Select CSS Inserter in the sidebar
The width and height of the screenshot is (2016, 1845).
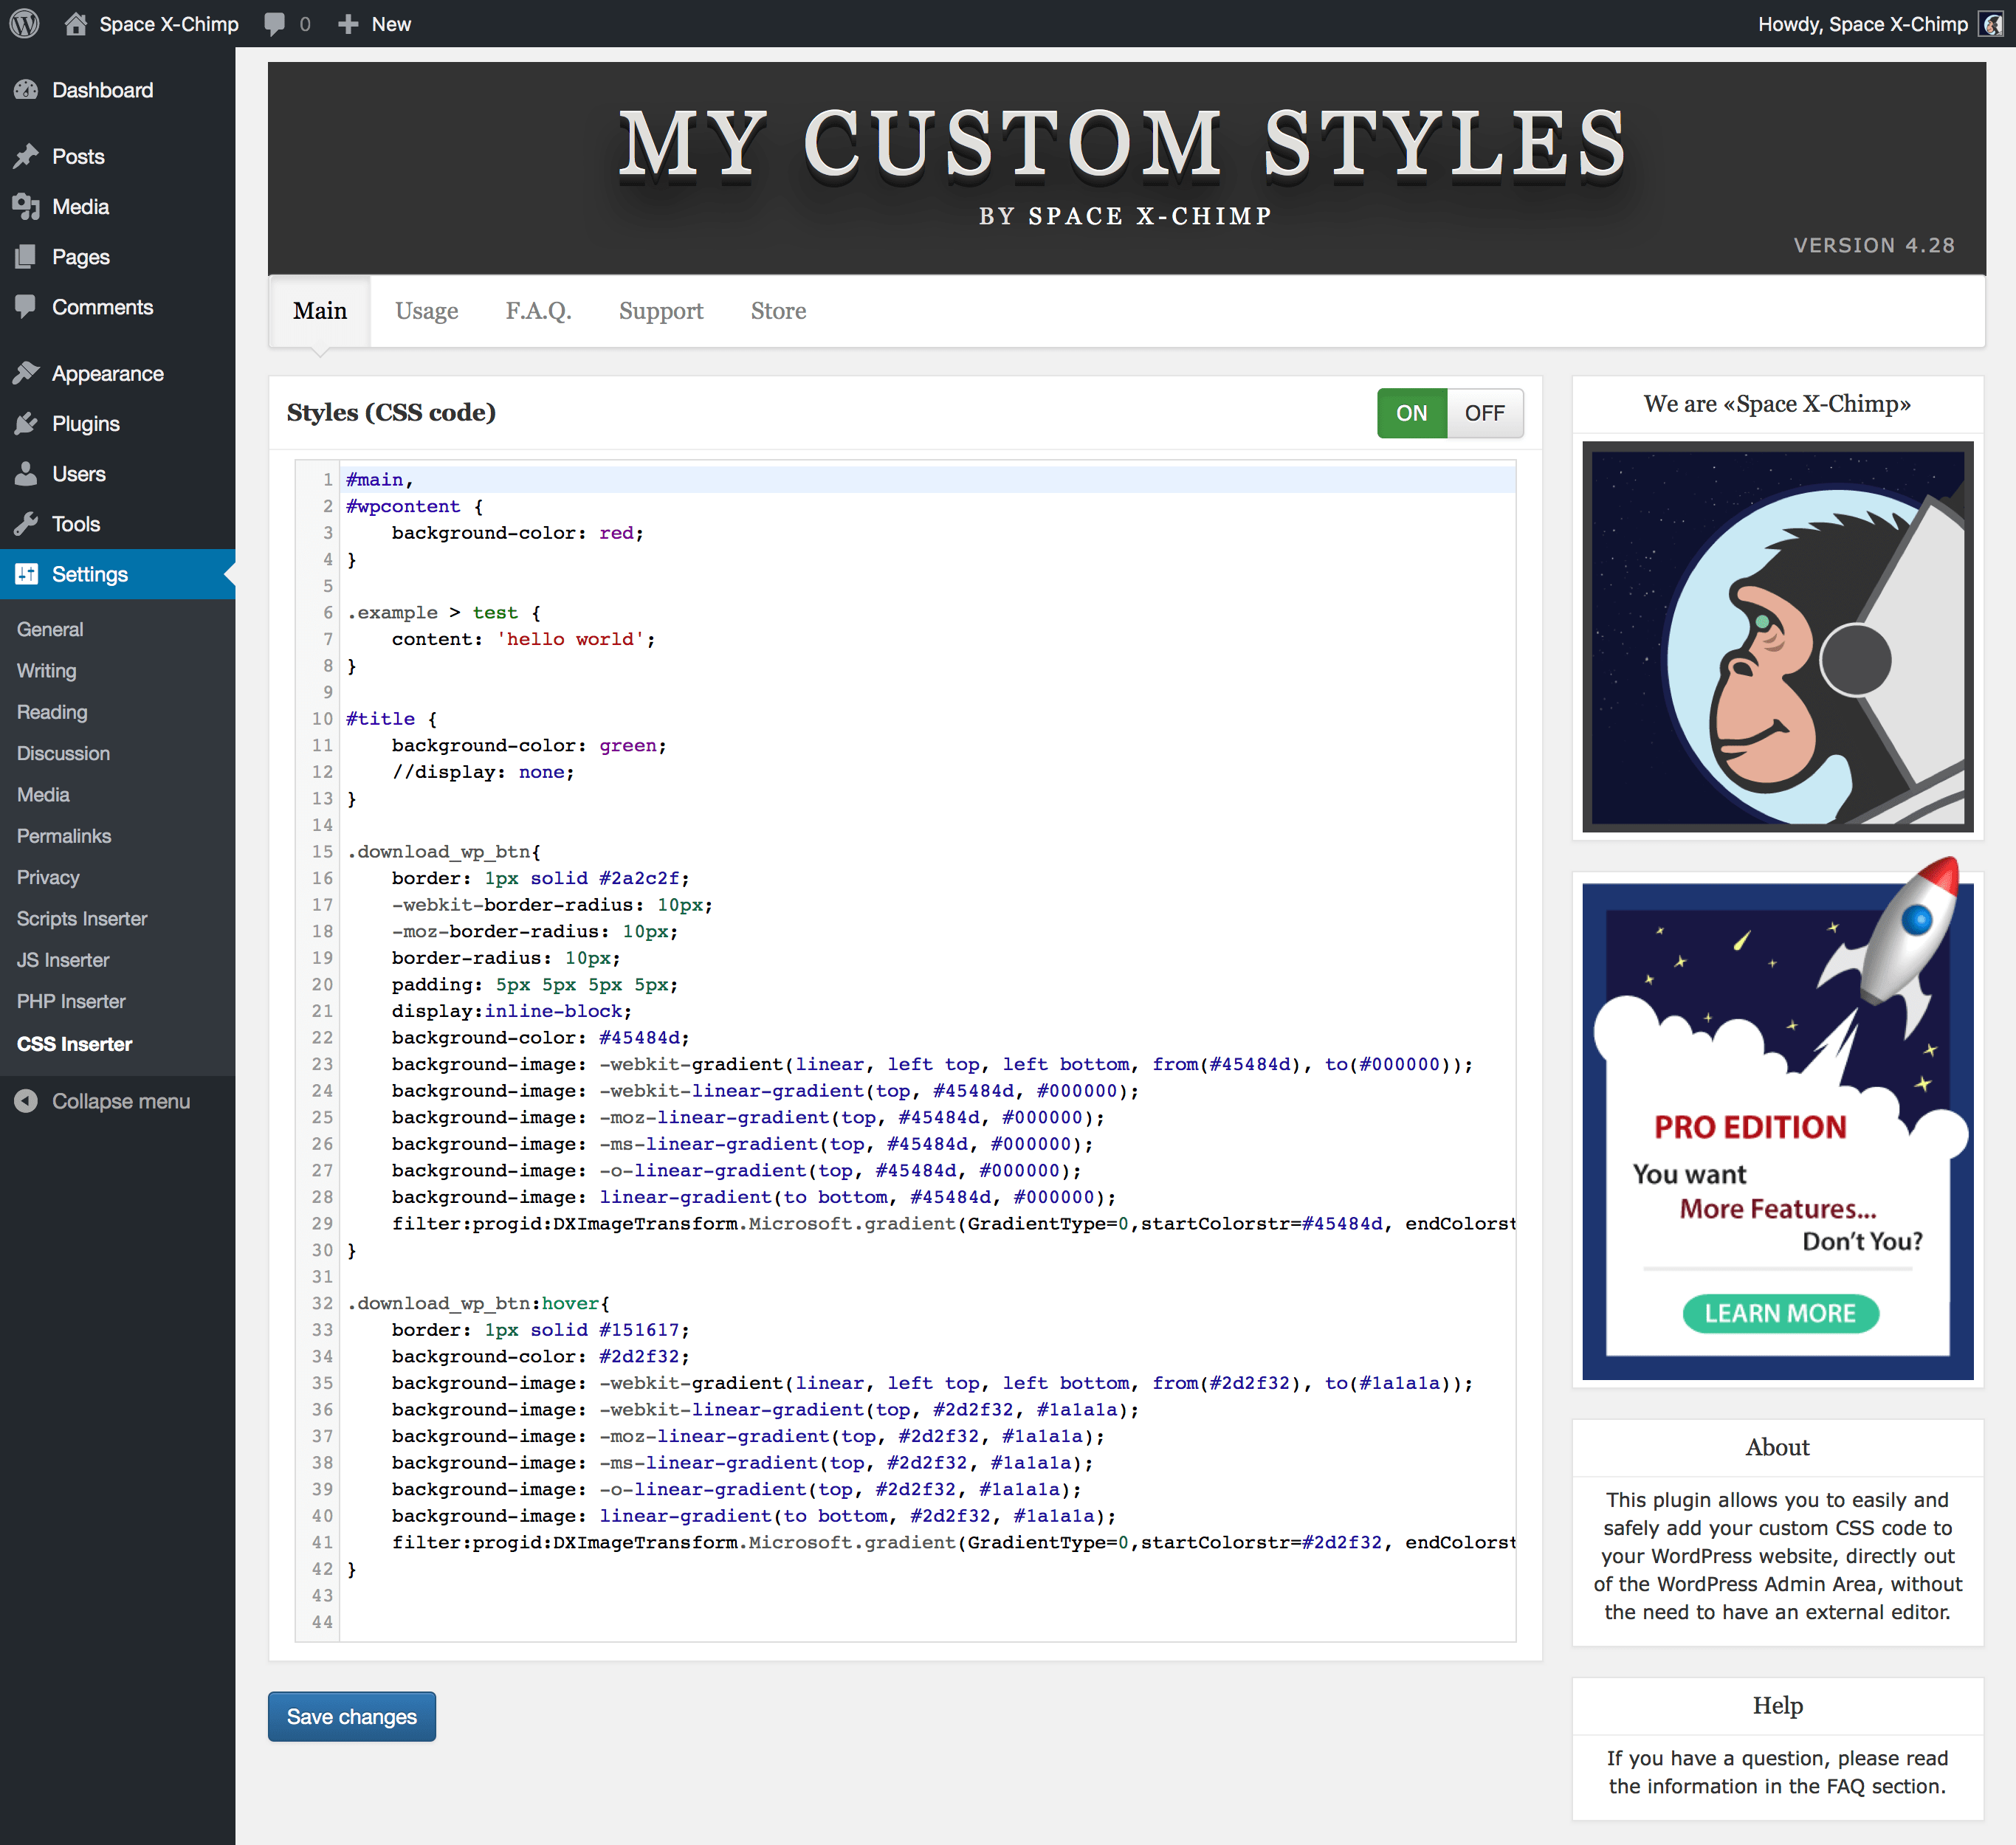pos(74,1044)
